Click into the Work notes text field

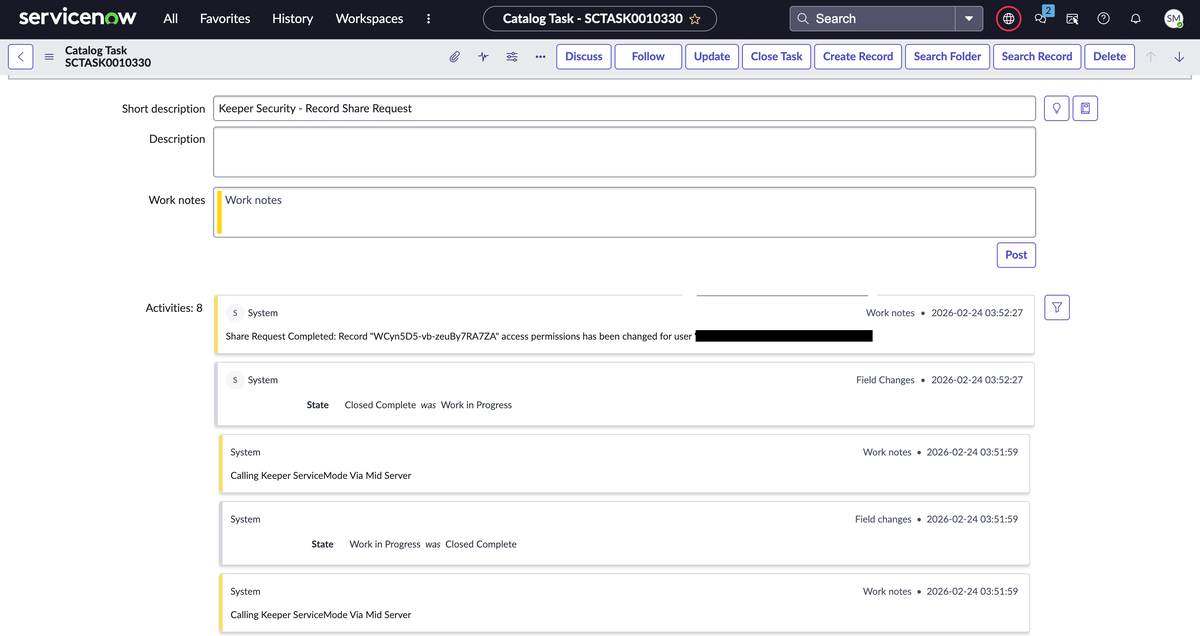[625, 212]
